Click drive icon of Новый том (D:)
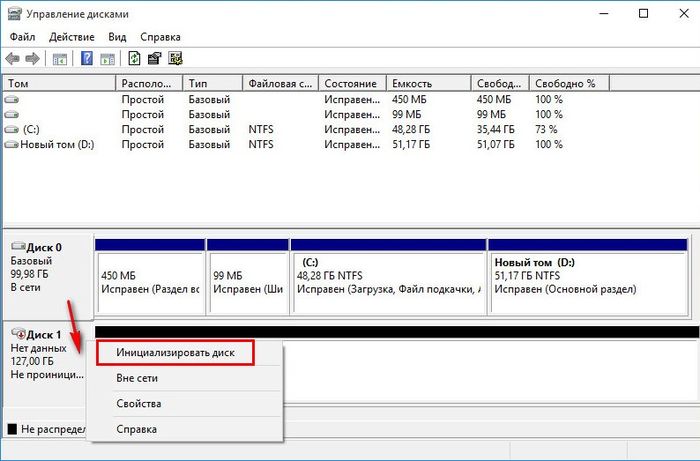The height and width of the screenshot is (461, 700). point(12,145)
